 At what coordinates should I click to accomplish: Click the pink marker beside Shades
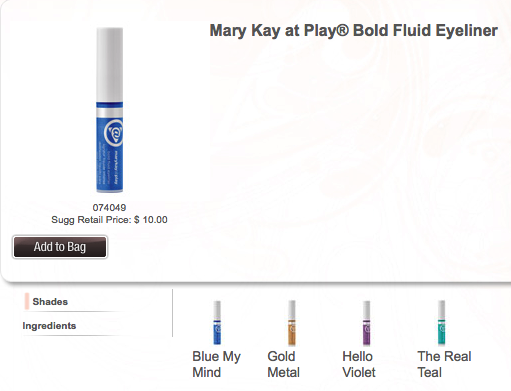pyautogui.click(x=27, y=301)
